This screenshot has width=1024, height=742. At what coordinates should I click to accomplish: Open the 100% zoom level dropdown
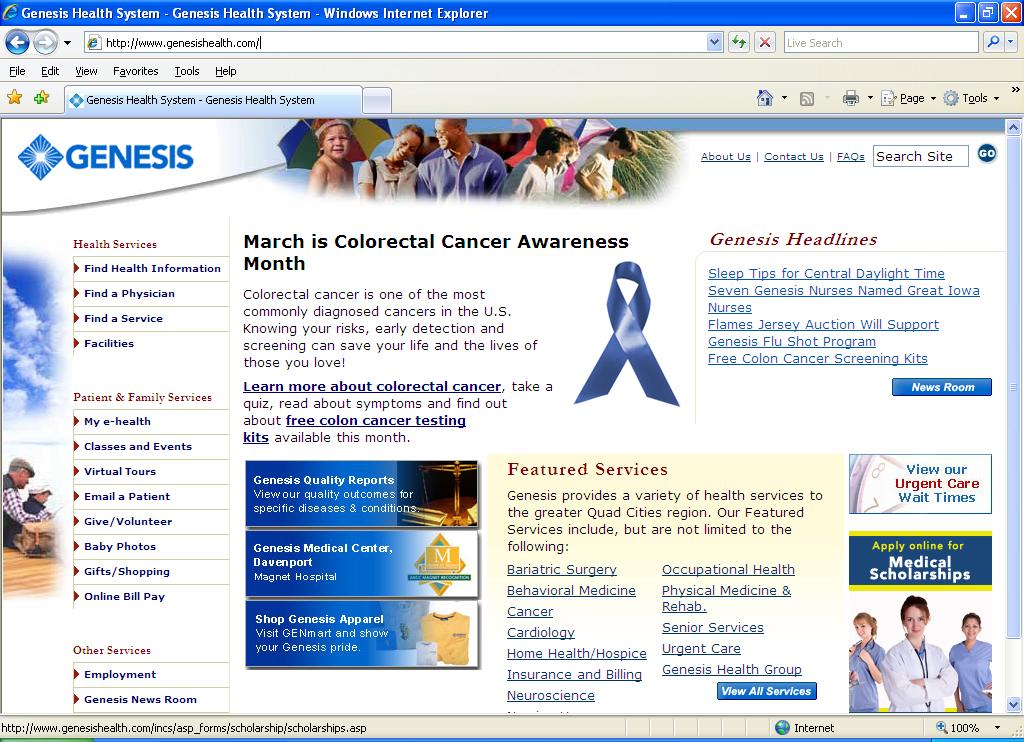click(997, 728)
